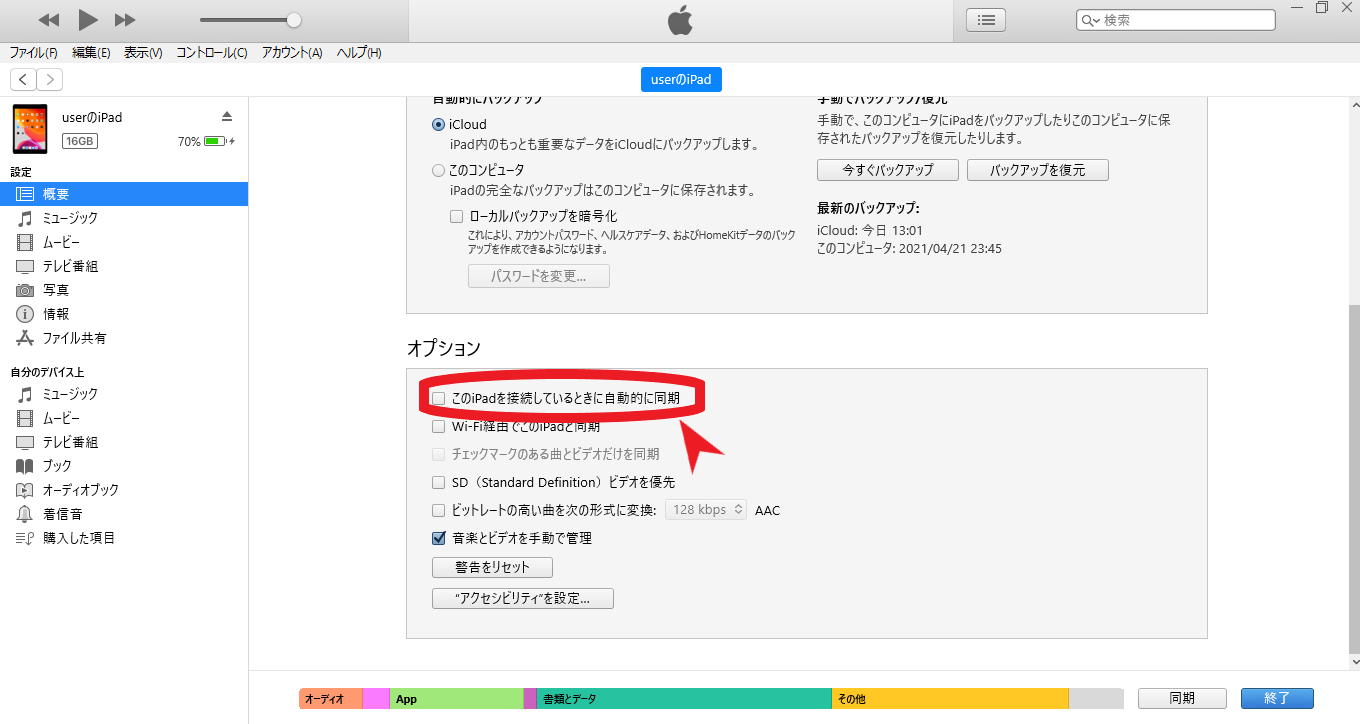Click the rewind playback button
1360x724 pixels.
coord(49,20)
